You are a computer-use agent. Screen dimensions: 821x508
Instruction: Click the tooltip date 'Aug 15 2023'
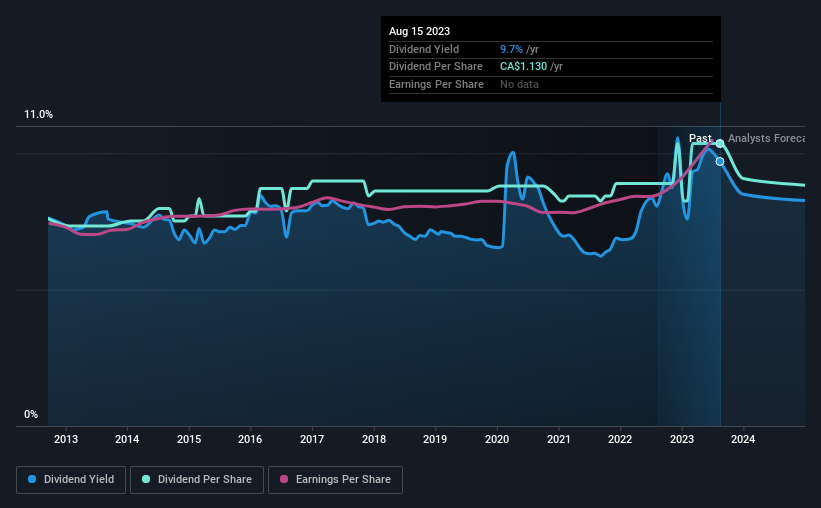(x=419, y=31)
